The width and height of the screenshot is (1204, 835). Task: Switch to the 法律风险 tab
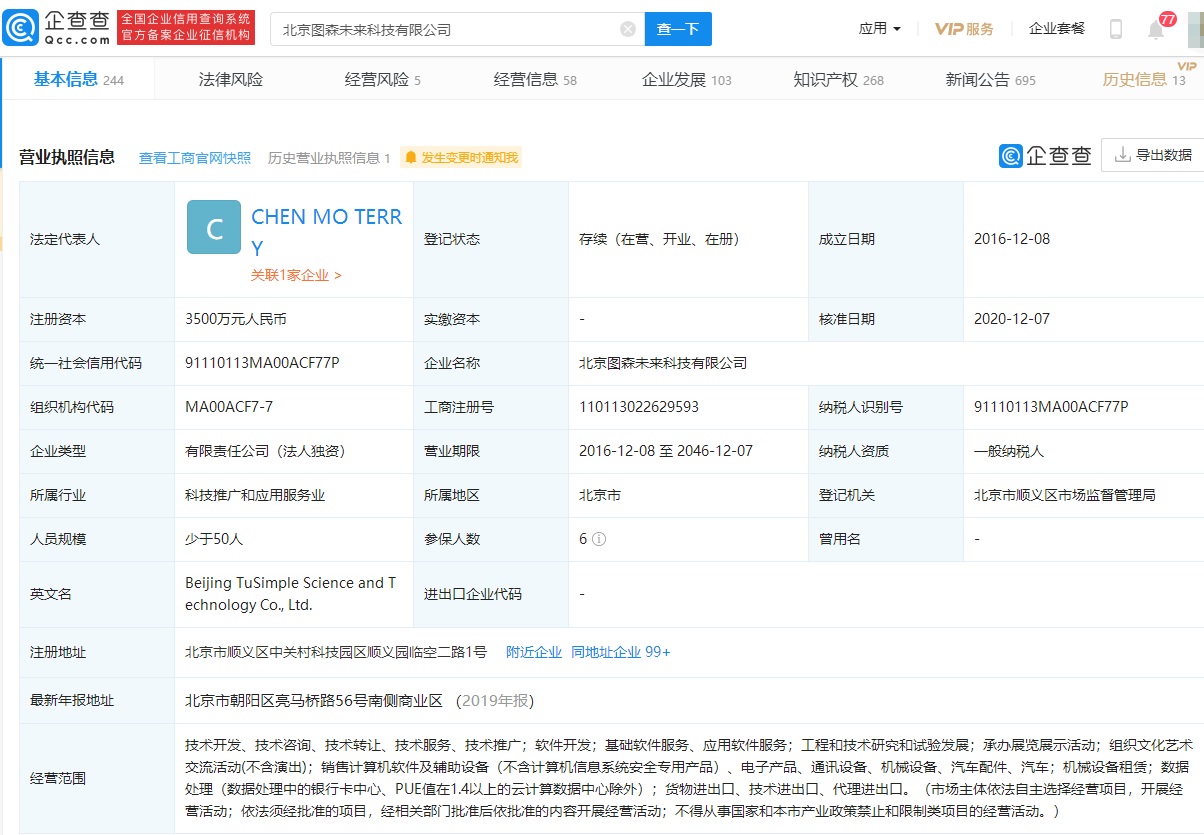(231, 80)
